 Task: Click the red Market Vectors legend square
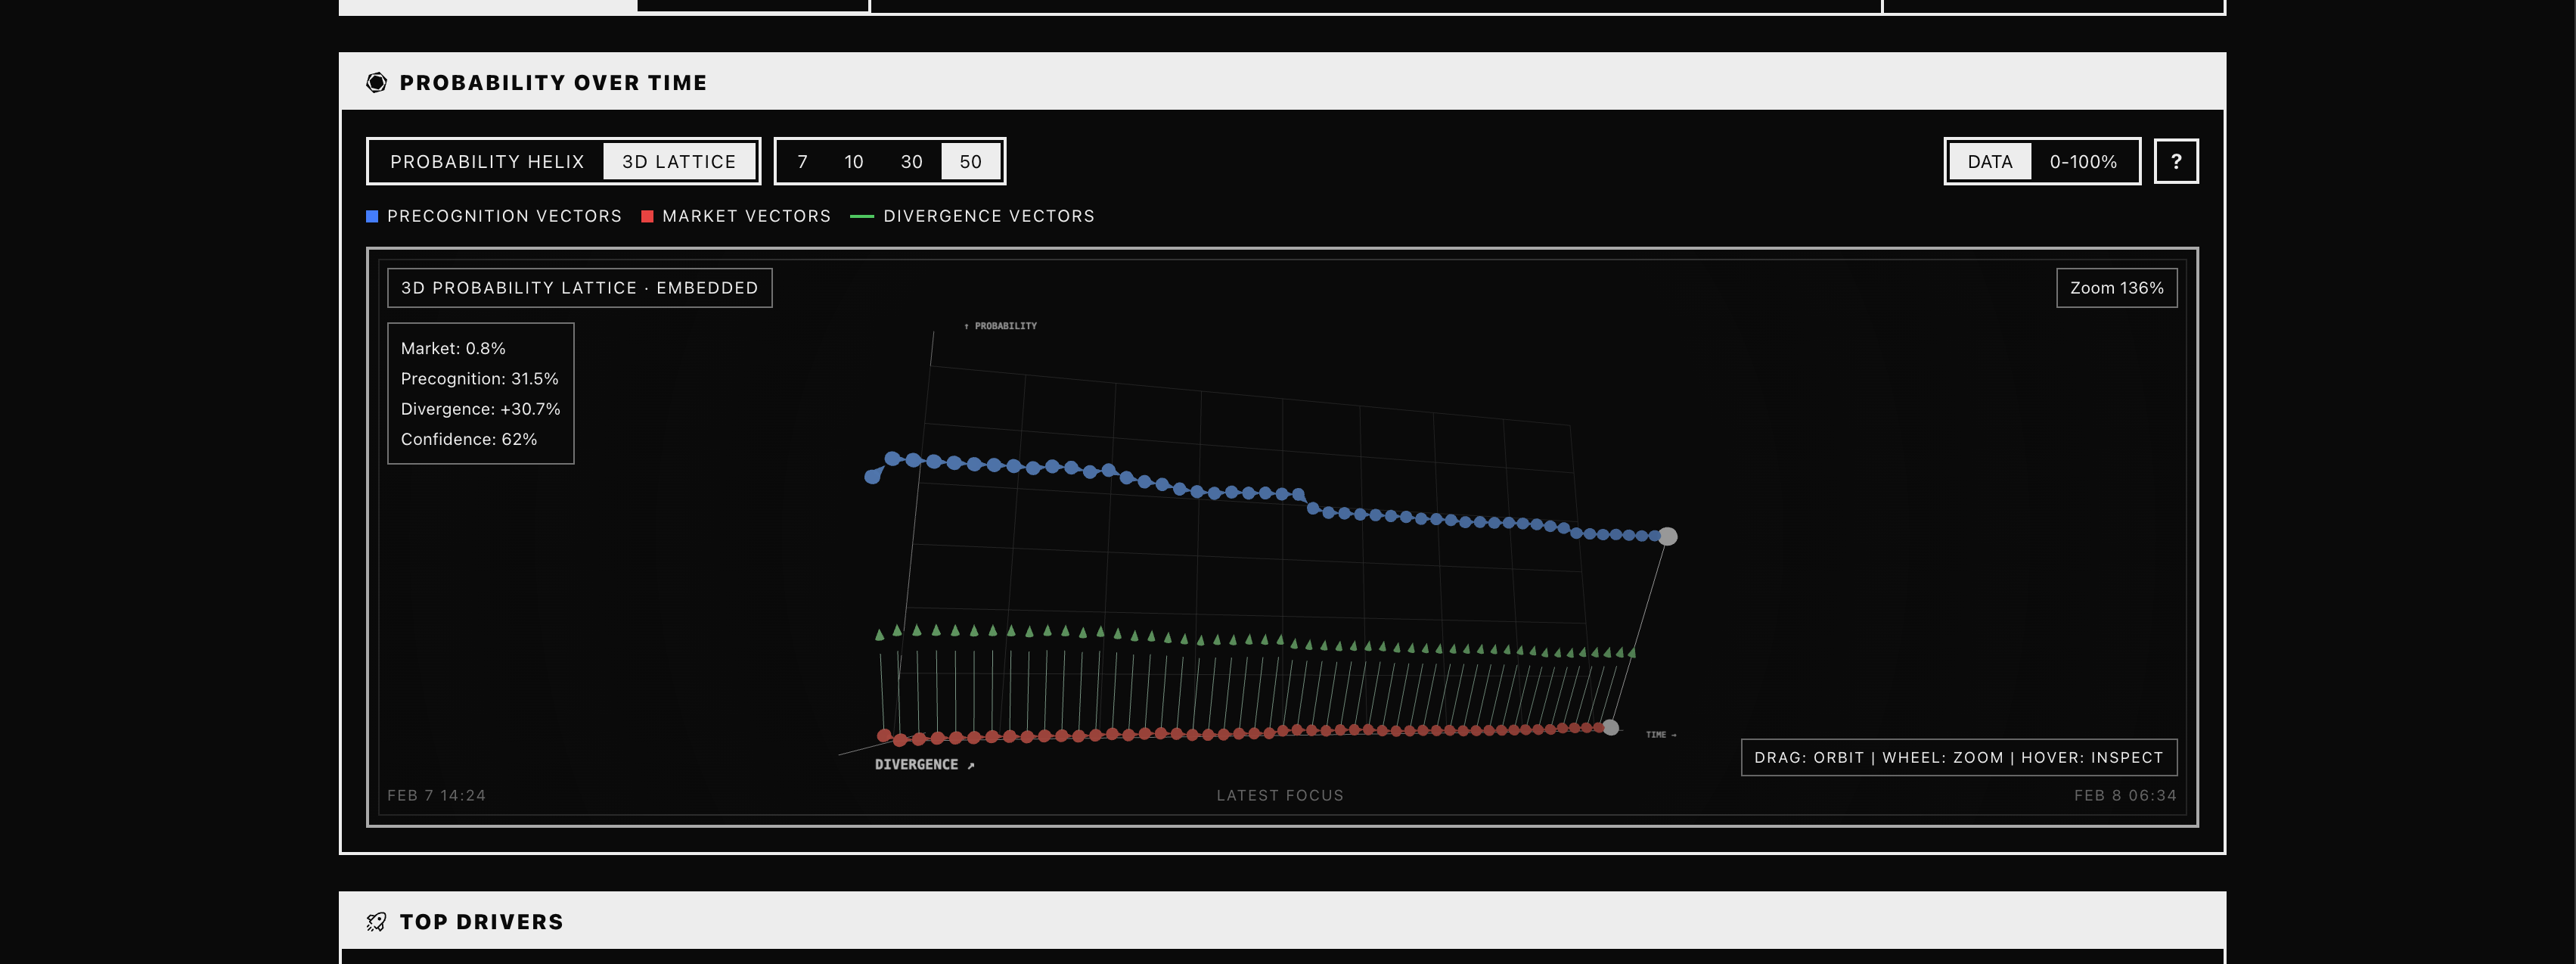(x=647, y=216)
